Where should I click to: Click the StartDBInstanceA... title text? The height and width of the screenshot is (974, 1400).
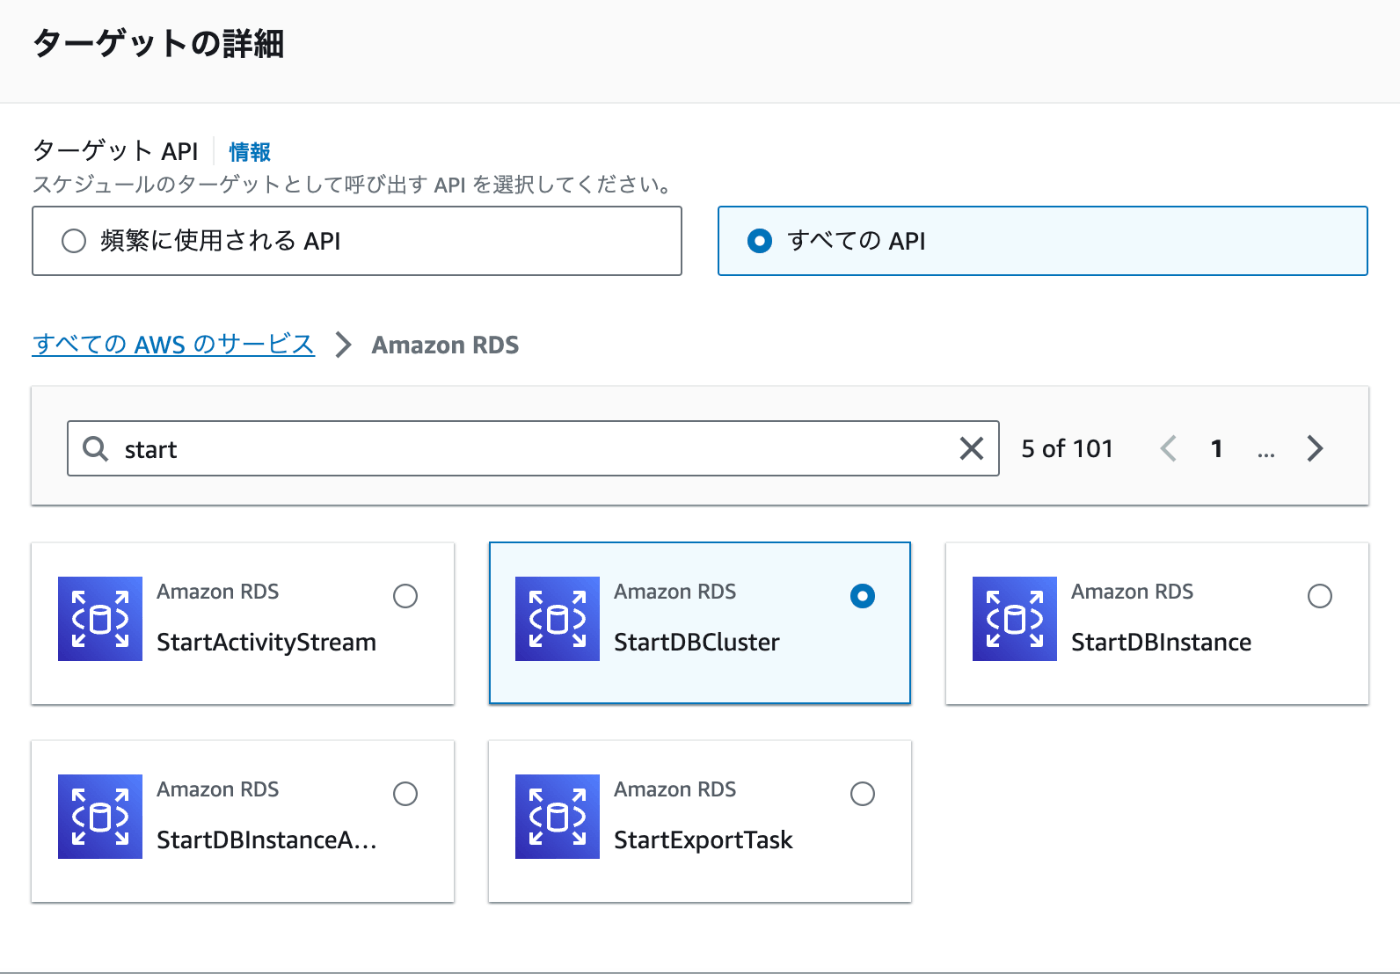pos(267,840)
